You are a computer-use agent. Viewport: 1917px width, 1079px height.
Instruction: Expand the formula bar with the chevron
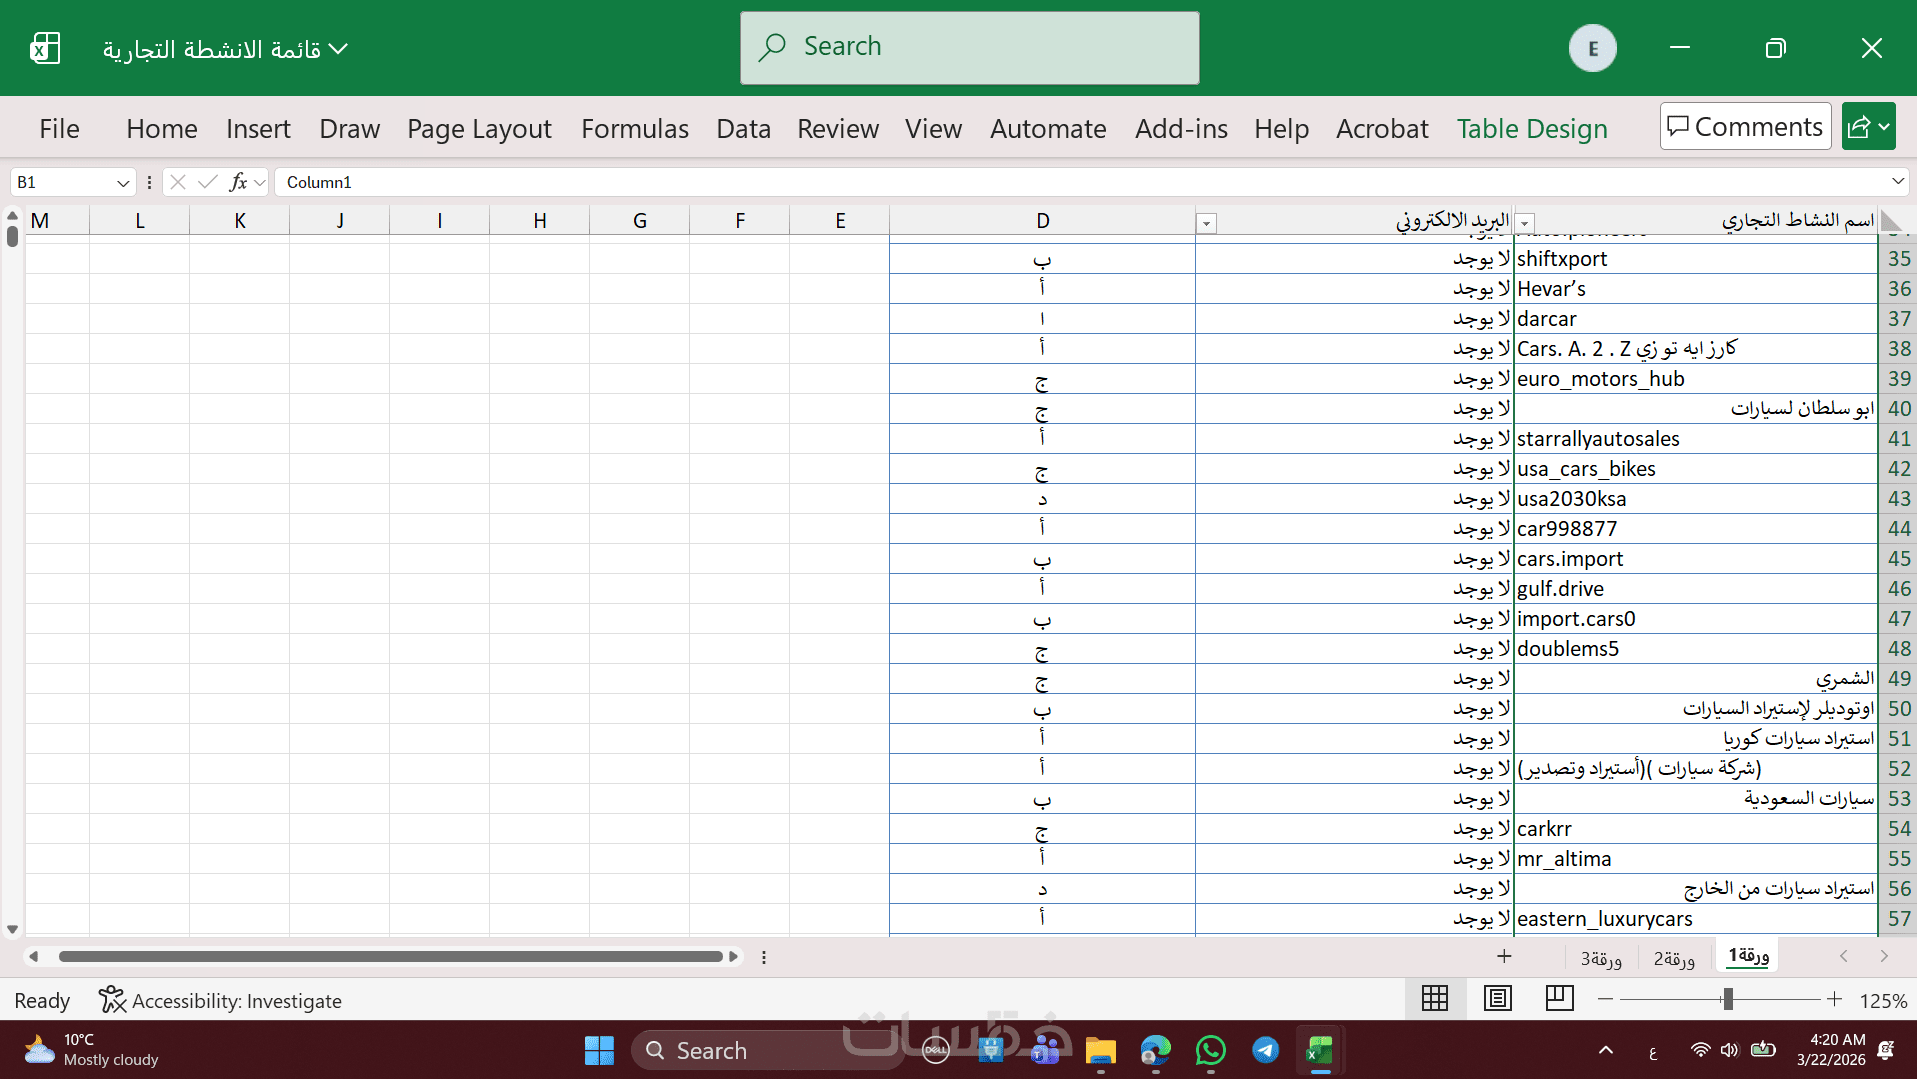click(1897, 182)
